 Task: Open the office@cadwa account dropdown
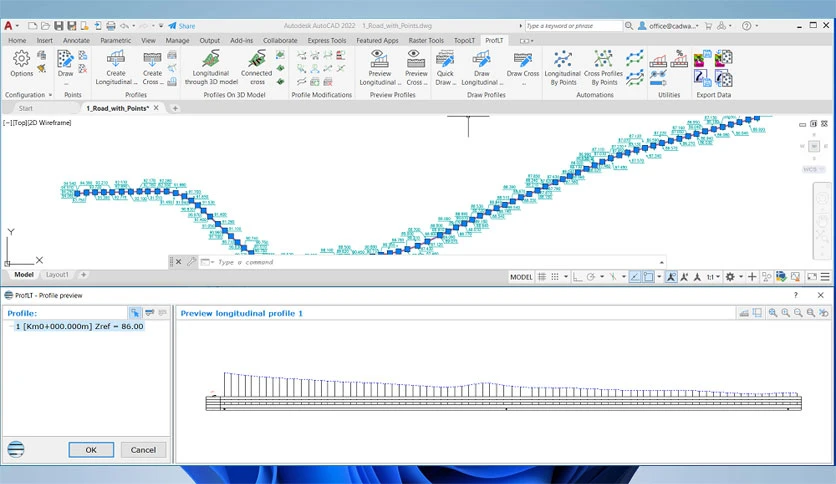point(669,26)
